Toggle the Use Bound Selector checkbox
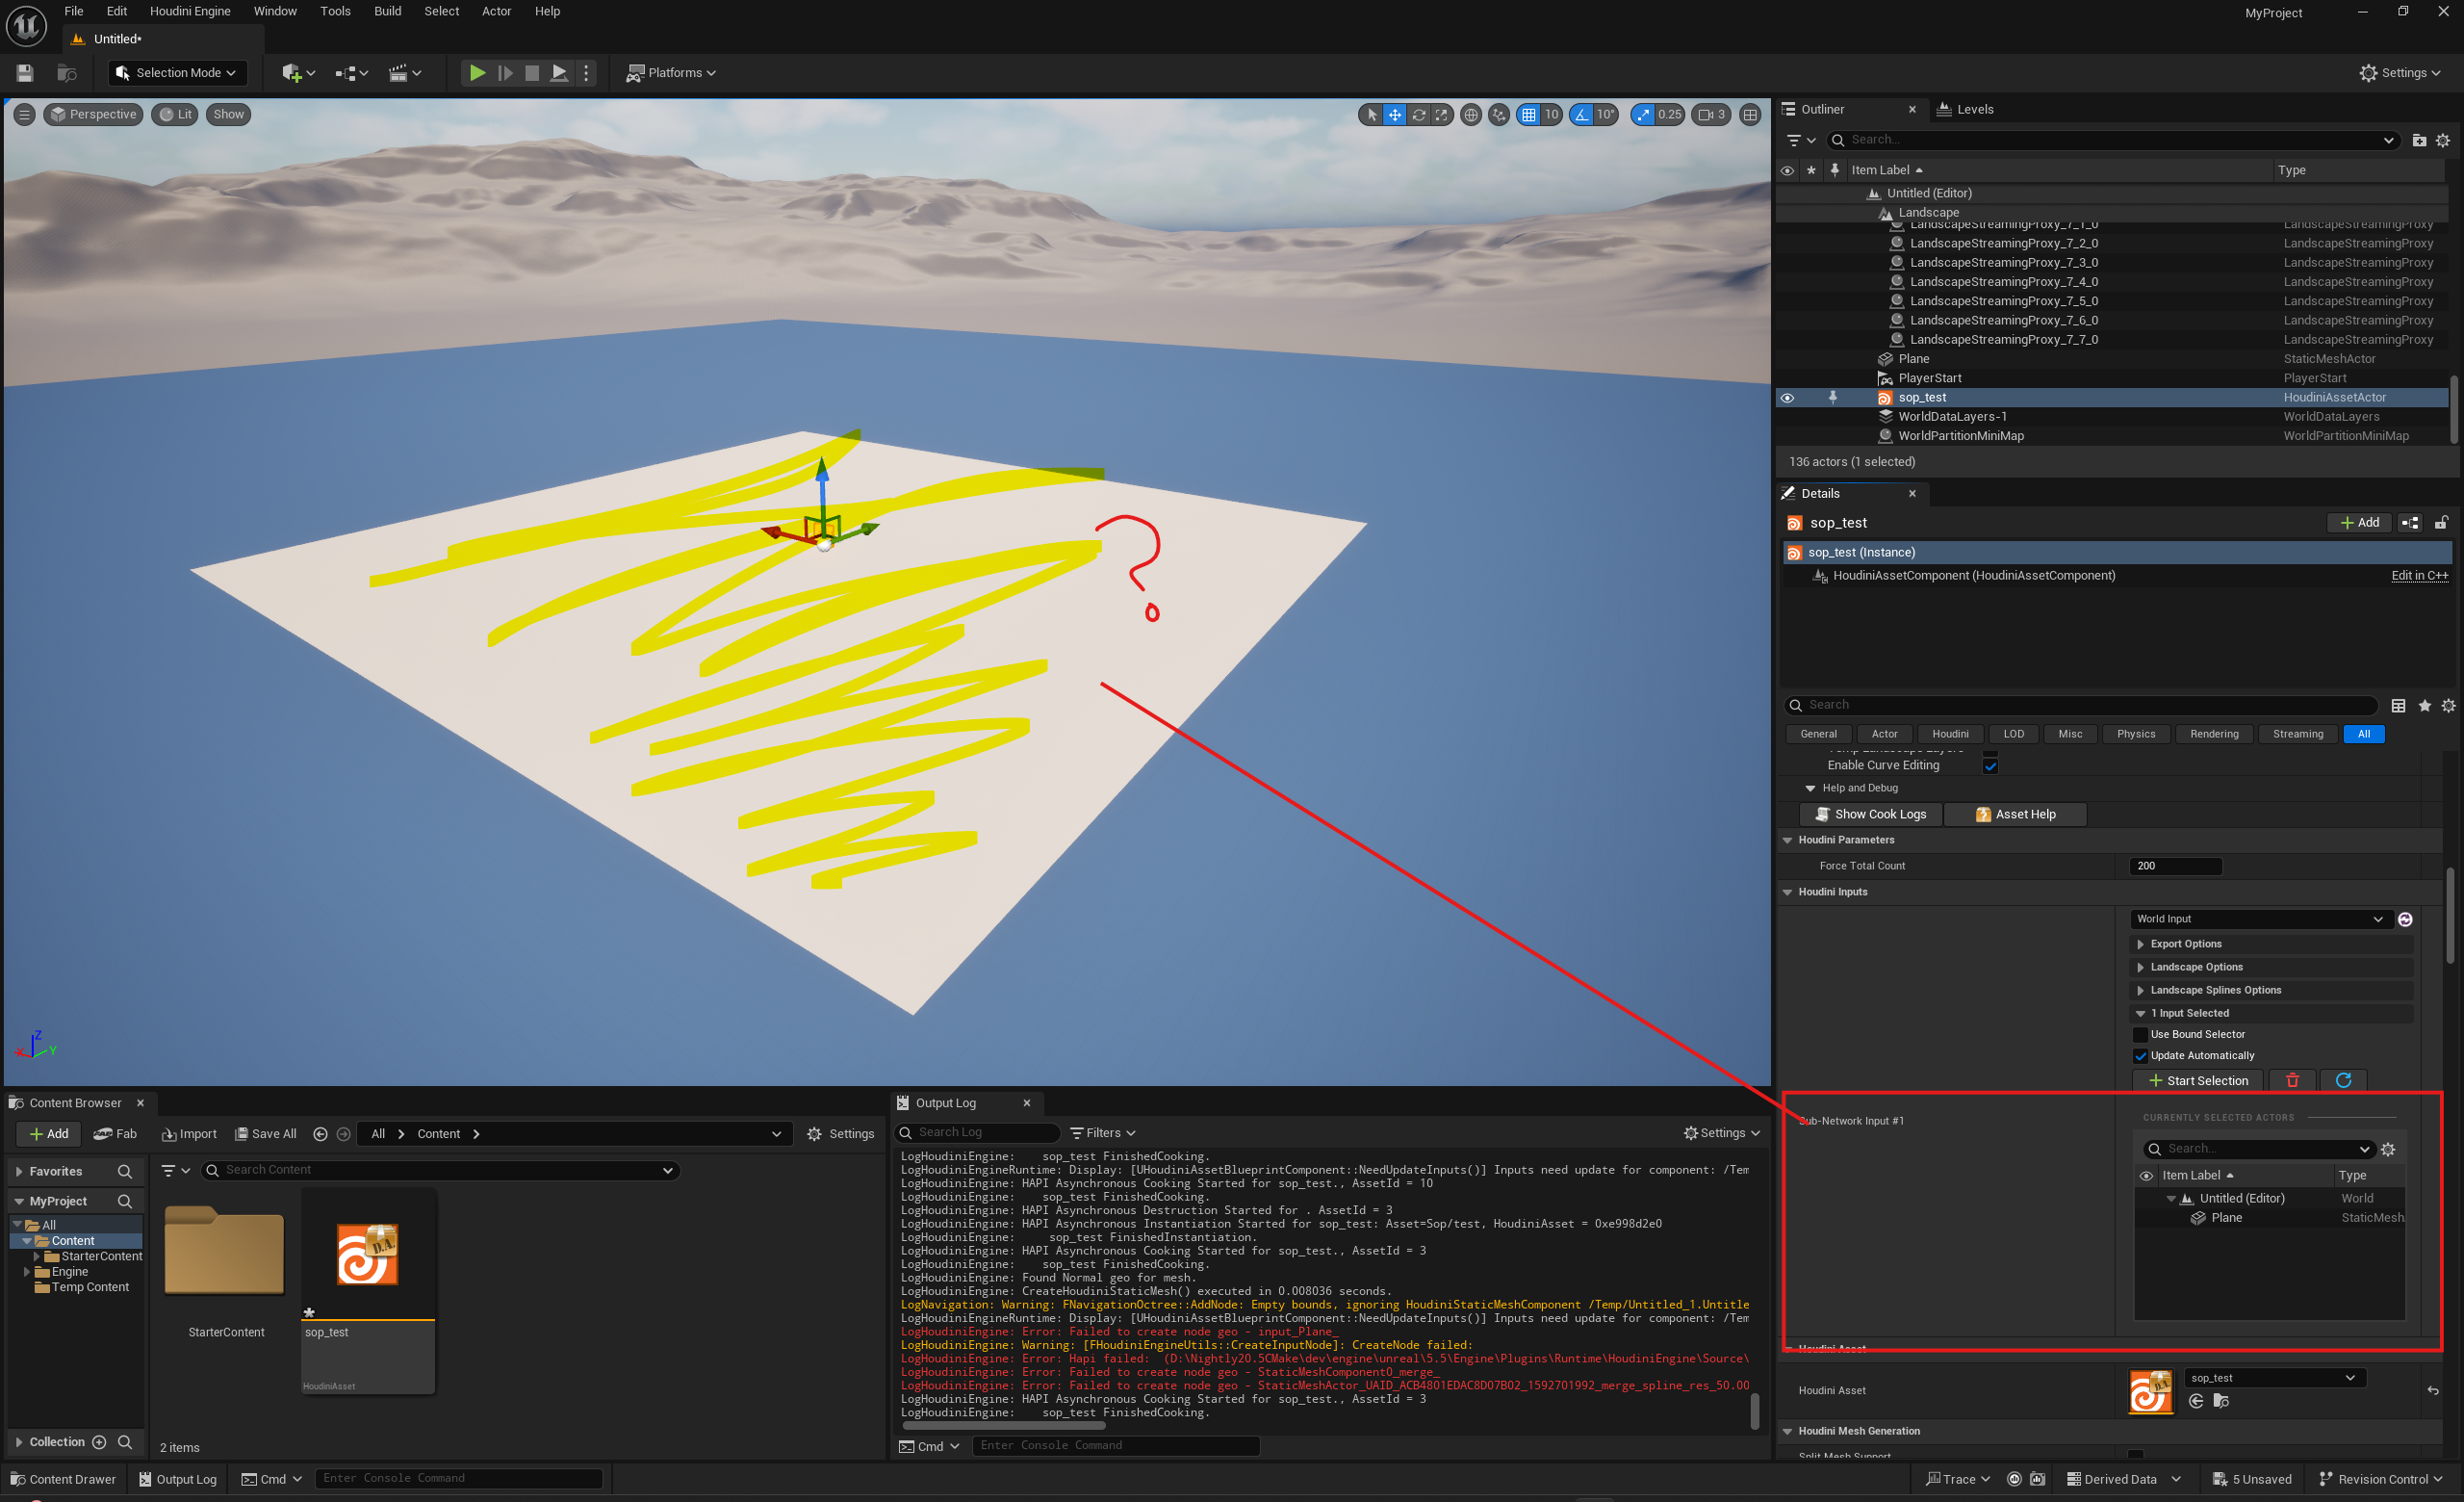This screenshot has height=1502, width=2464. point(2140,1035)
